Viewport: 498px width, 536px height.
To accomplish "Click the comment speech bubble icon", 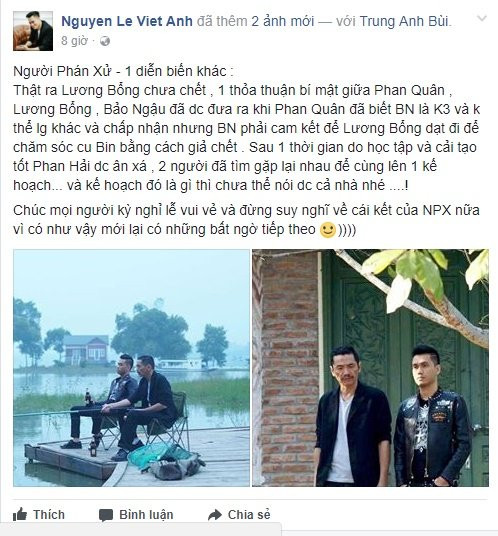I will [106, 515].
